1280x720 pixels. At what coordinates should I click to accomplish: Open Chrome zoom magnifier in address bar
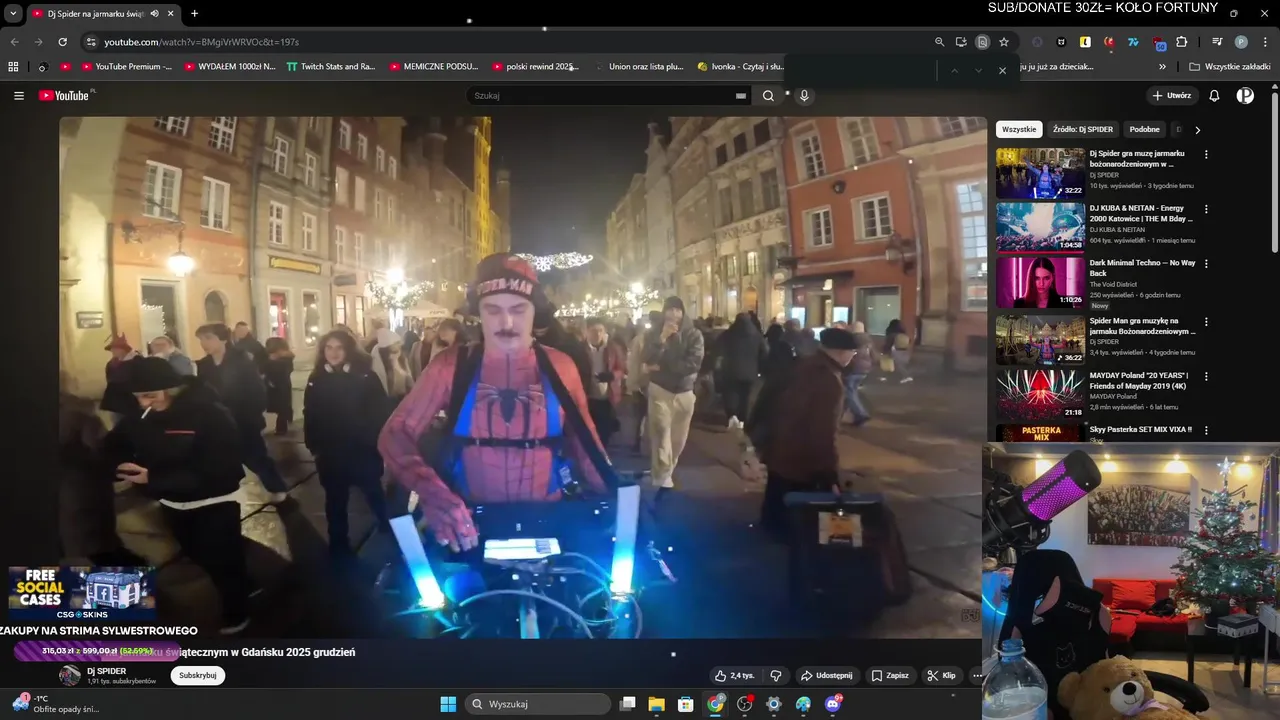(939, 42)
